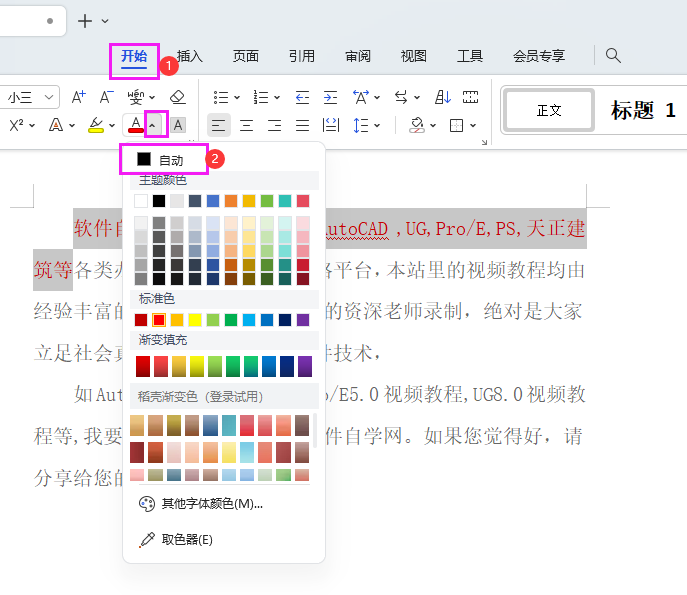Apply the 标题 1 heading style

tap(643, 110)
